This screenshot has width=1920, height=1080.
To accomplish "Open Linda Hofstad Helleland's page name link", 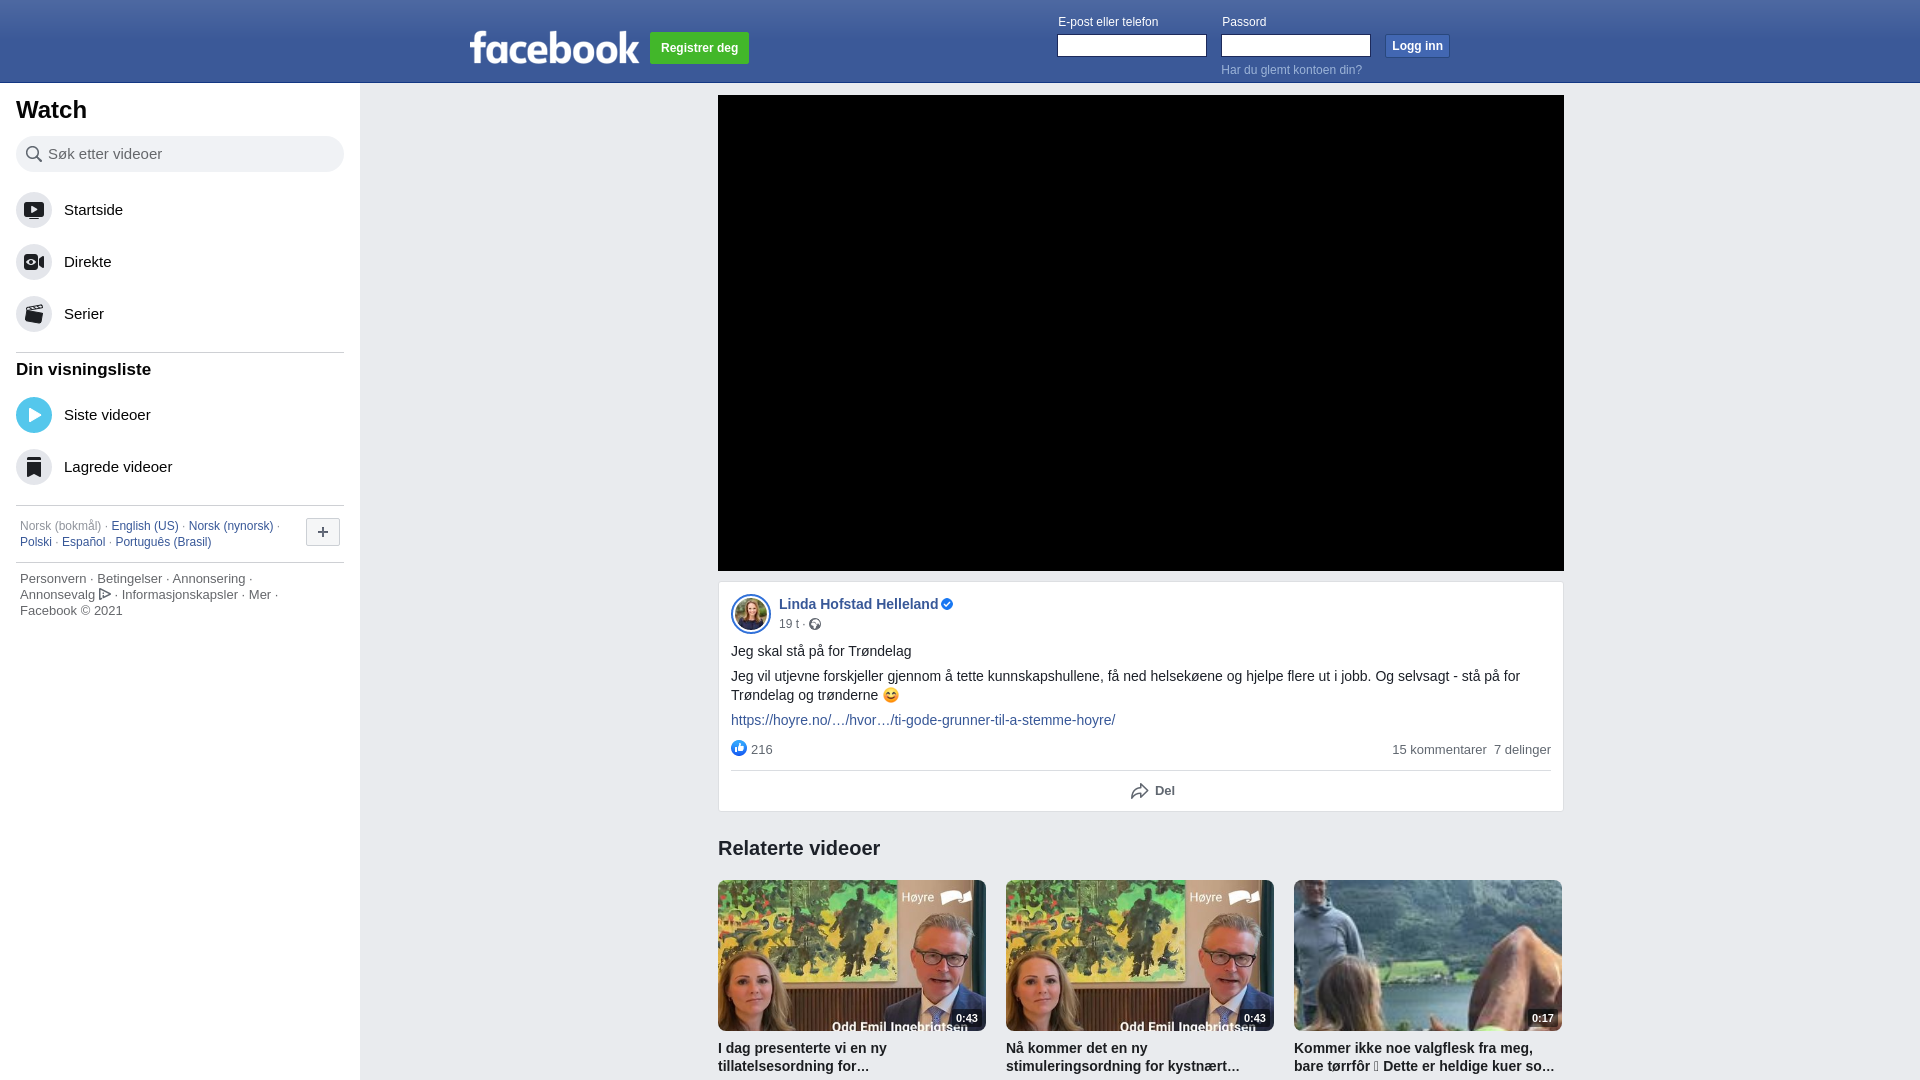I will (858, 604).
